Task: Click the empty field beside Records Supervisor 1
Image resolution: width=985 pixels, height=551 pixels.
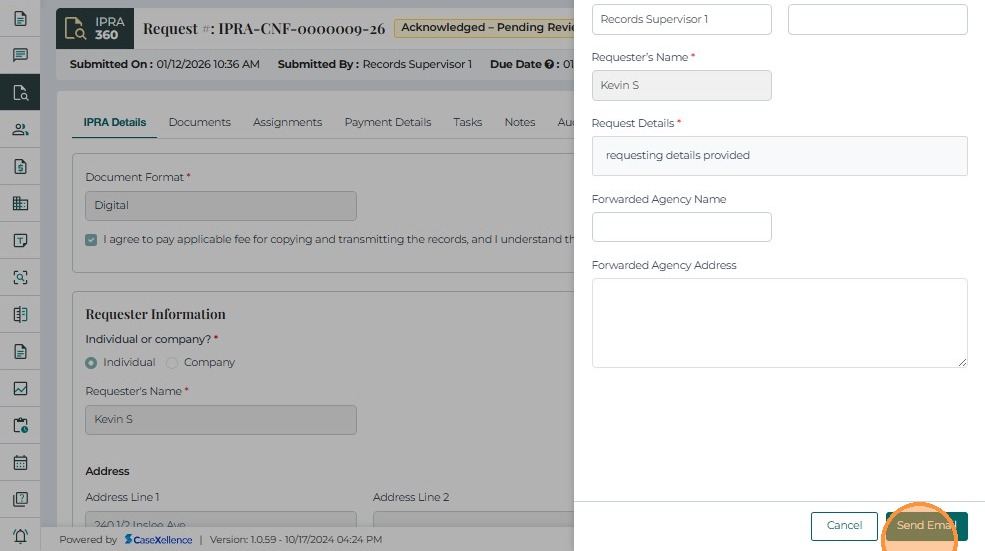Action: pyautogui.click(x=878, y=19)
